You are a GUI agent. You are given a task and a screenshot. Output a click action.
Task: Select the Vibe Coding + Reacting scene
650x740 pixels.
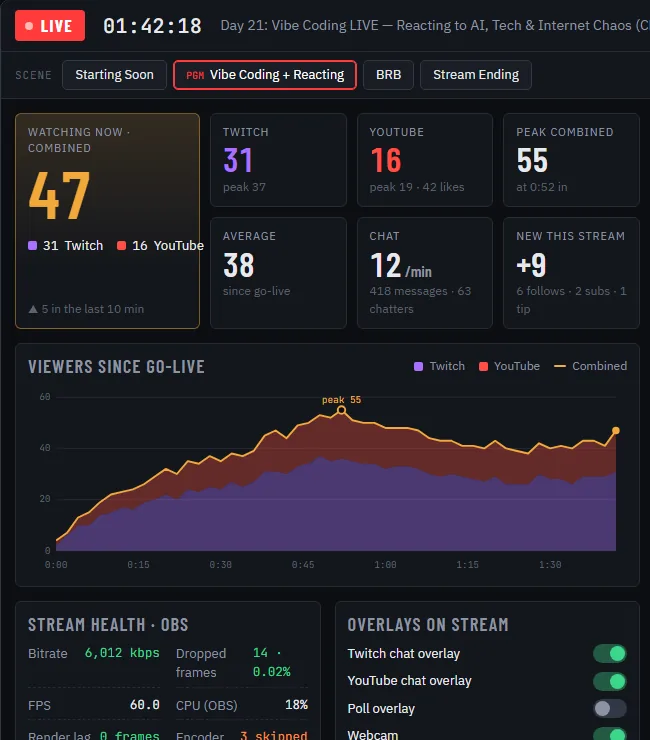pos(265,75)
